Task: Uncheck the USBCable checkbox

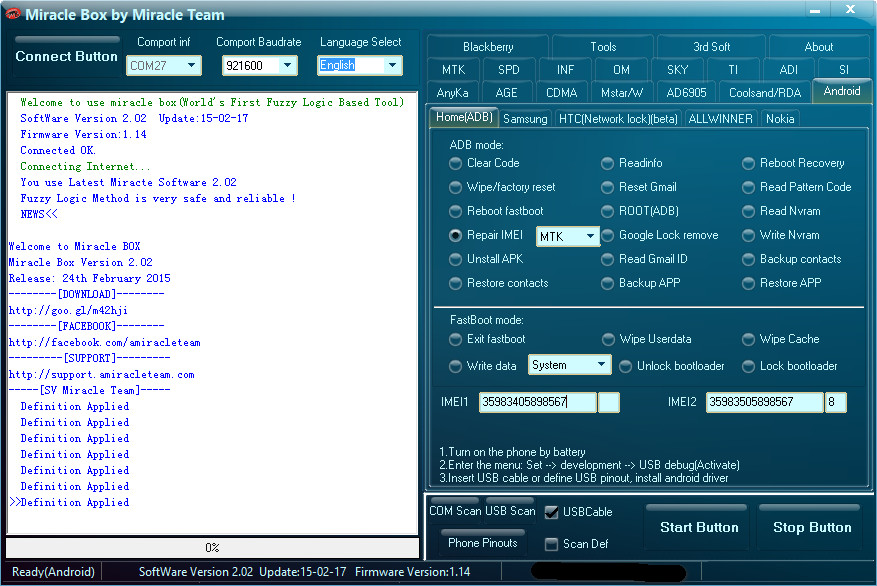Action: (551, 512)
